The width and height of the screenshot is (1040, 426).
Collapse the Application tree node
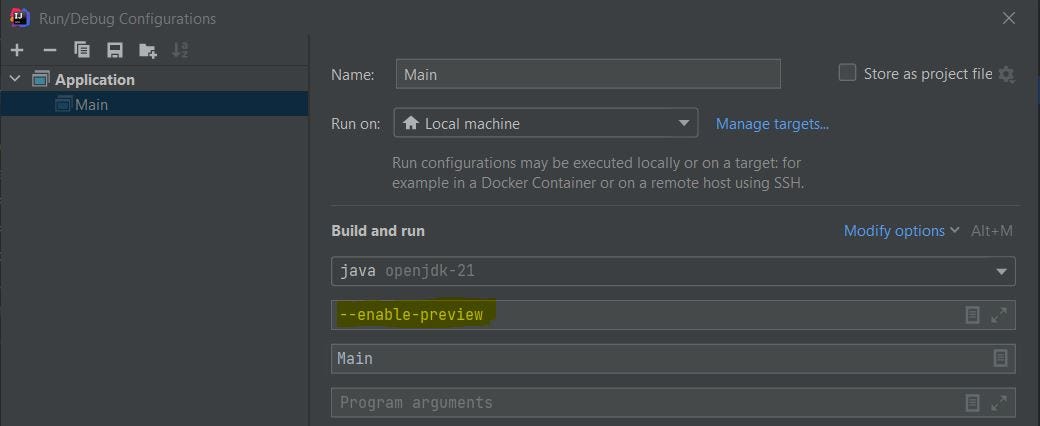(15, 79)
